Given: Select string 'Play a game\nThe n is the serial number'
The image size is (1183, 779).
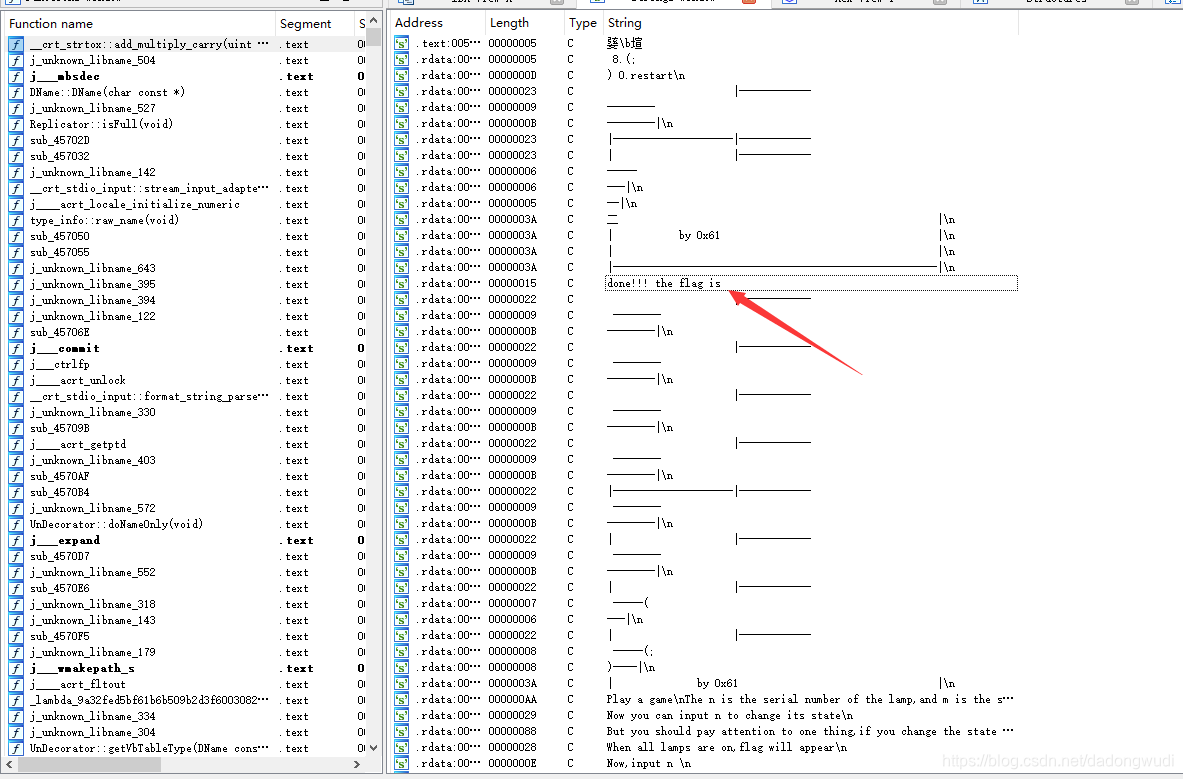Looking at the screenshot, I should [x=810, y=700].
